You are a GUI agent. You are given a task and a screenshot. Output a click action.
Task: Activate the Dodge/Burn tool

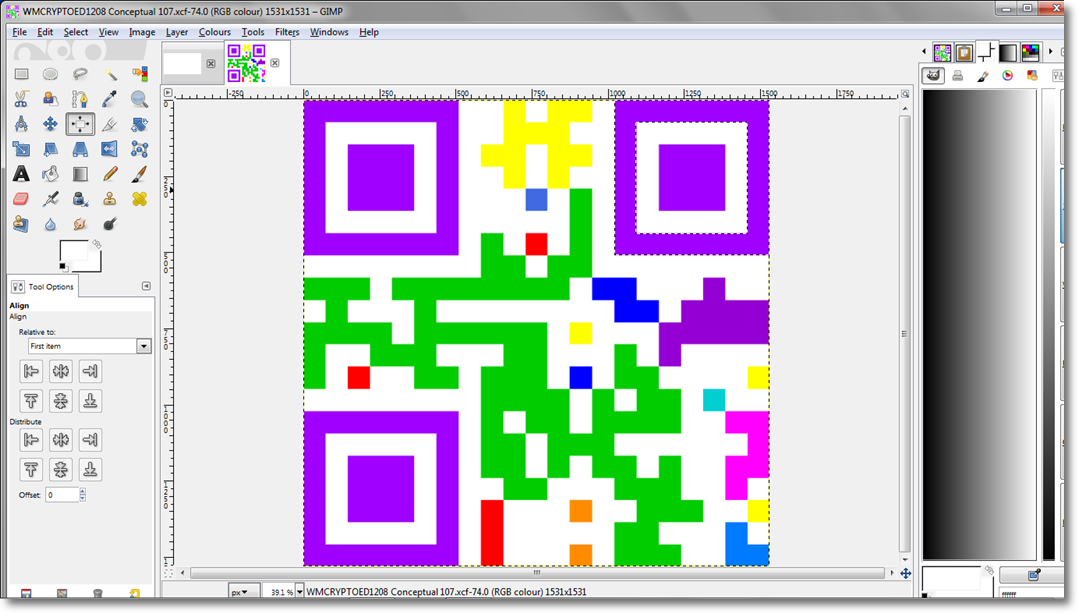point(110,225)
